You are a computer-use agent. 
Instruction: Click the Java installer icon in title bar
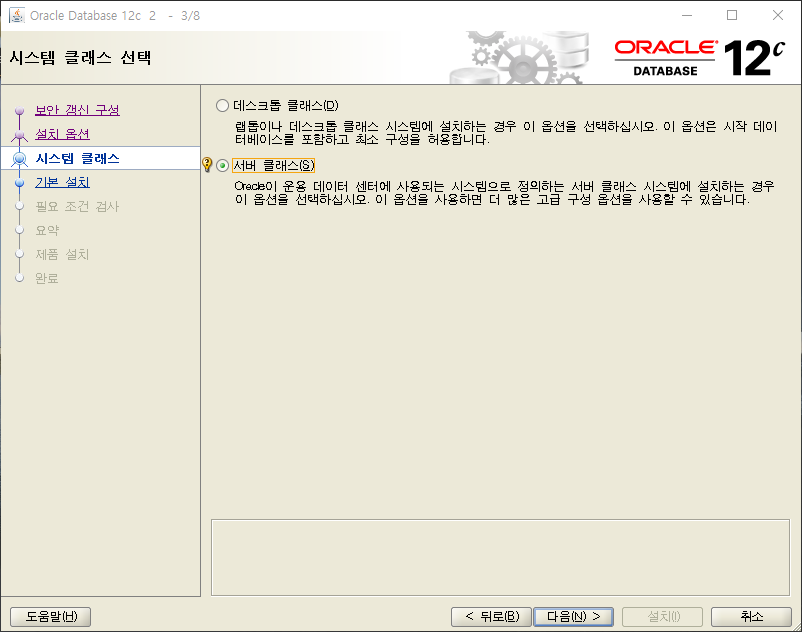click(x=17, y=15)
